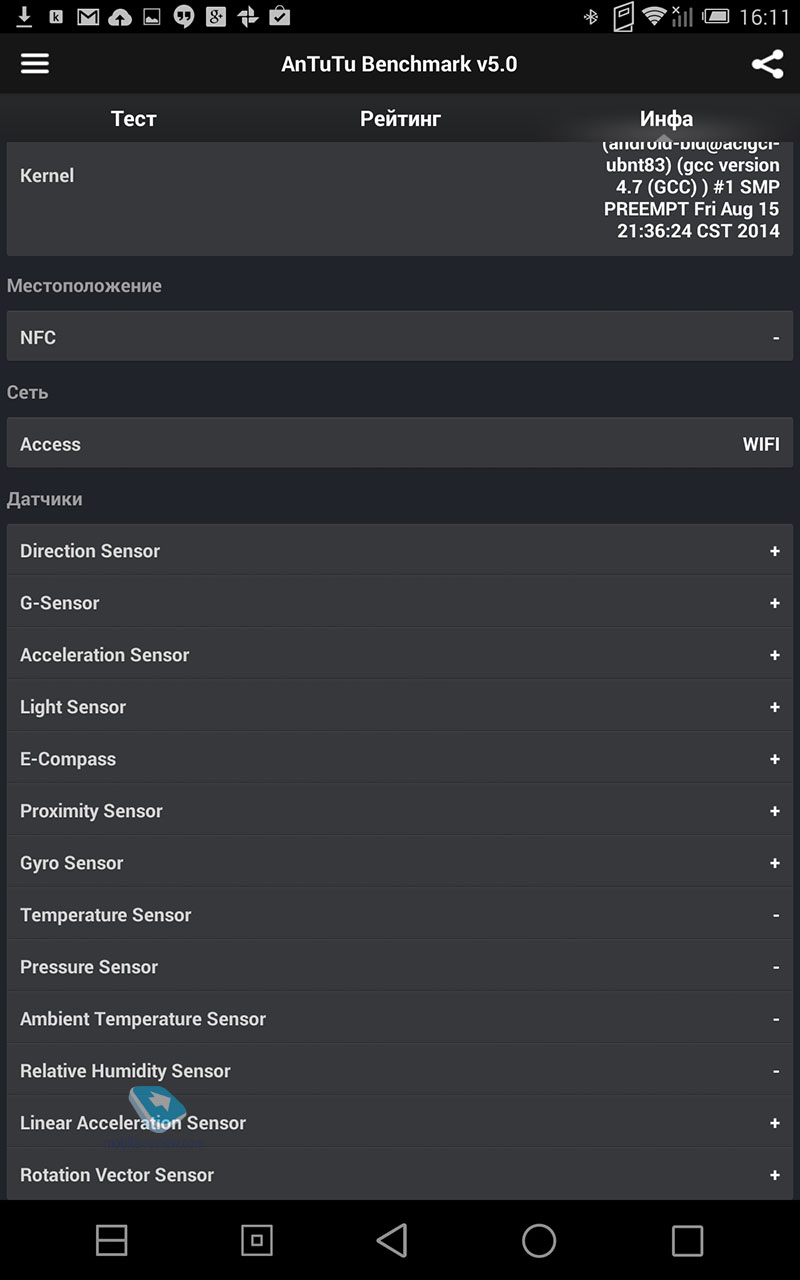Screen dimensions: 800x1280
Task: Open the Gmail notification icon
Action: [x=88, y=17]
